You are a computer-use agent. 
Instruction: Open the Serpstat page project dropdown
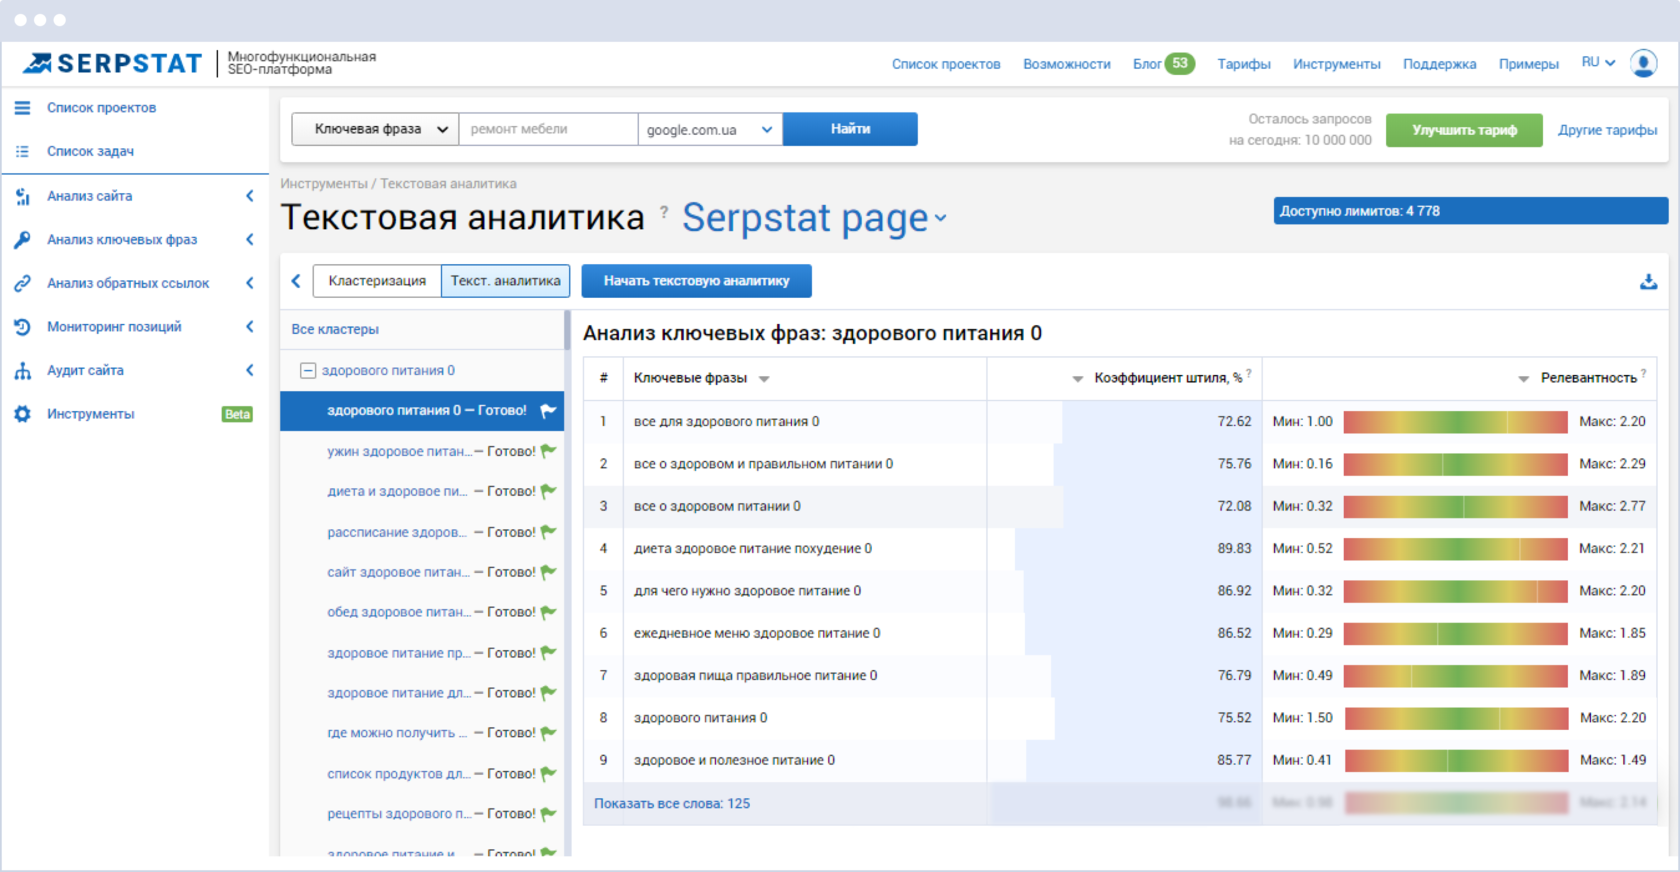coord(814,218)
